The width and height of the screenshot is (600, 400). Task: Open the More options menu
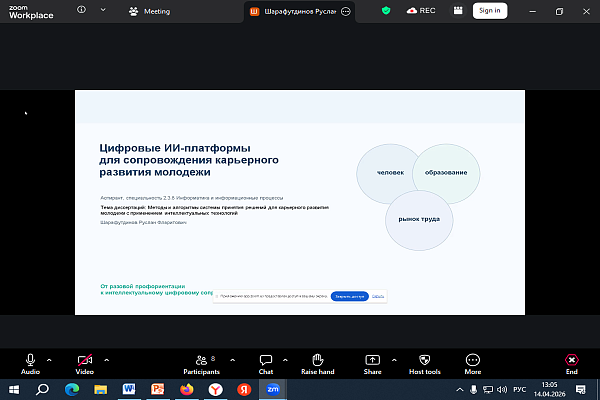(x=473, y=360)
